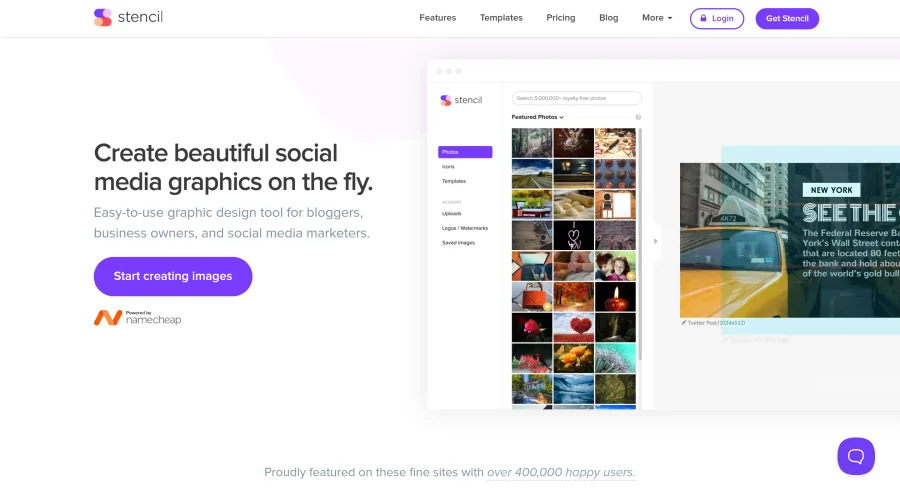The width and height of the screenshot is (900, 500).
Task: Select the country road photo thumbnail
Action: coord(532,174)
